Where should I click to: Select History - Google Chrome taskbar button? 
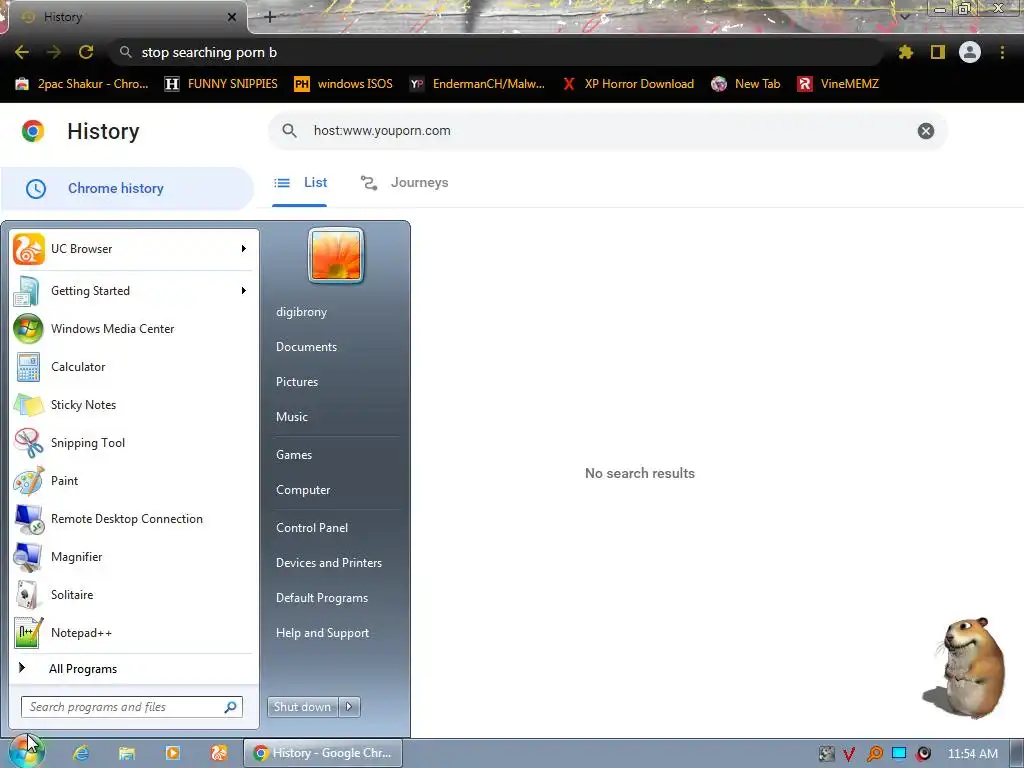click(323, 753)
